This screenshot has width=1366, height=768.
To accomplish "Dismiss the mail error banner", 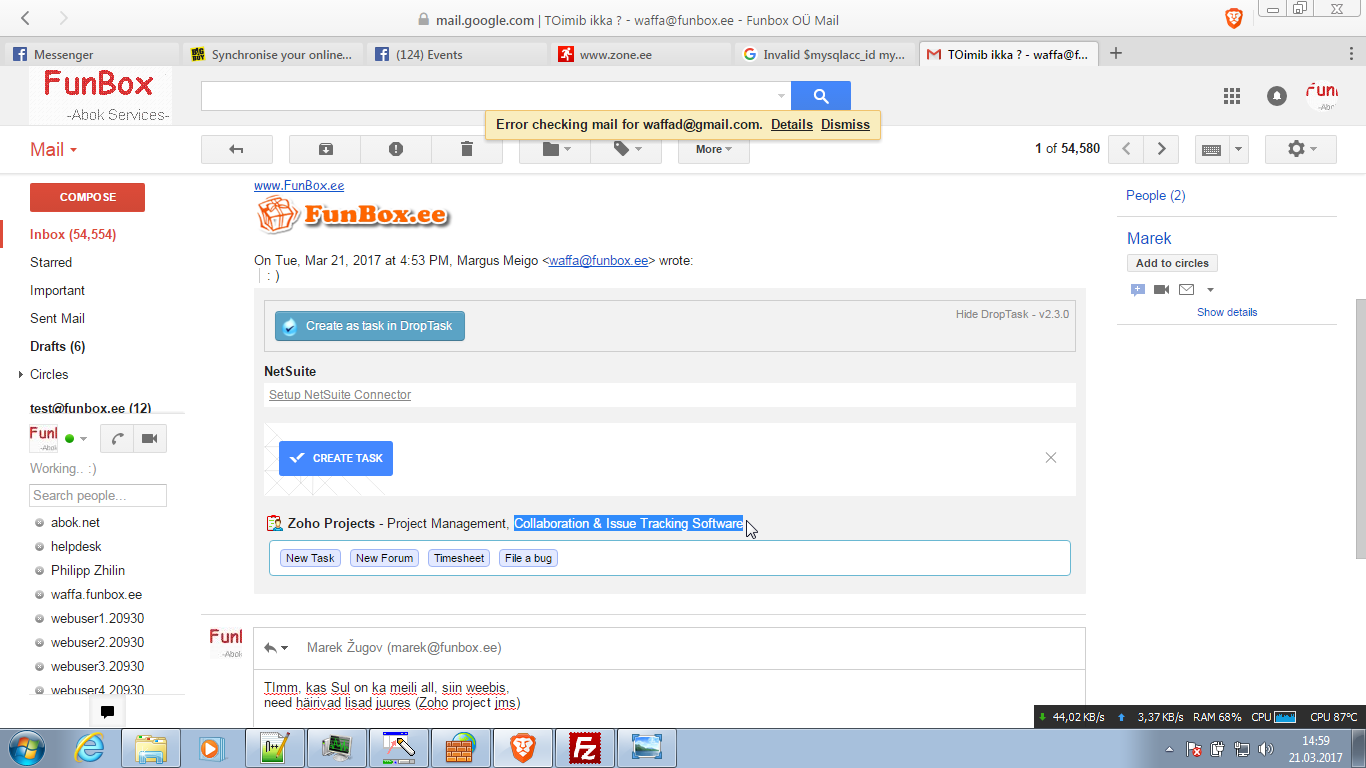I will pyautogui.click(x=846, y=125).
